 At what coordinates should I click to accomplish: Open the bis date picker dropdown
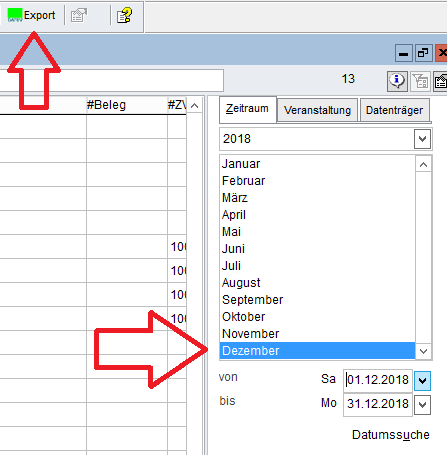click(422, 405)
